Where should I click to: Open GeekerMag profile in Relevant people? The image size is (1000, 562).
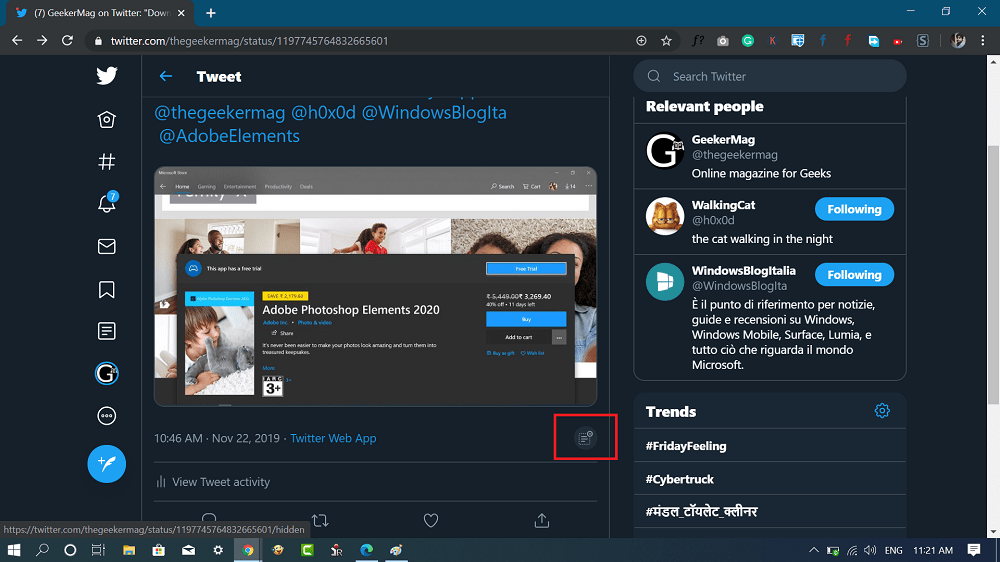pyautogui.click(x=770, y=156)
